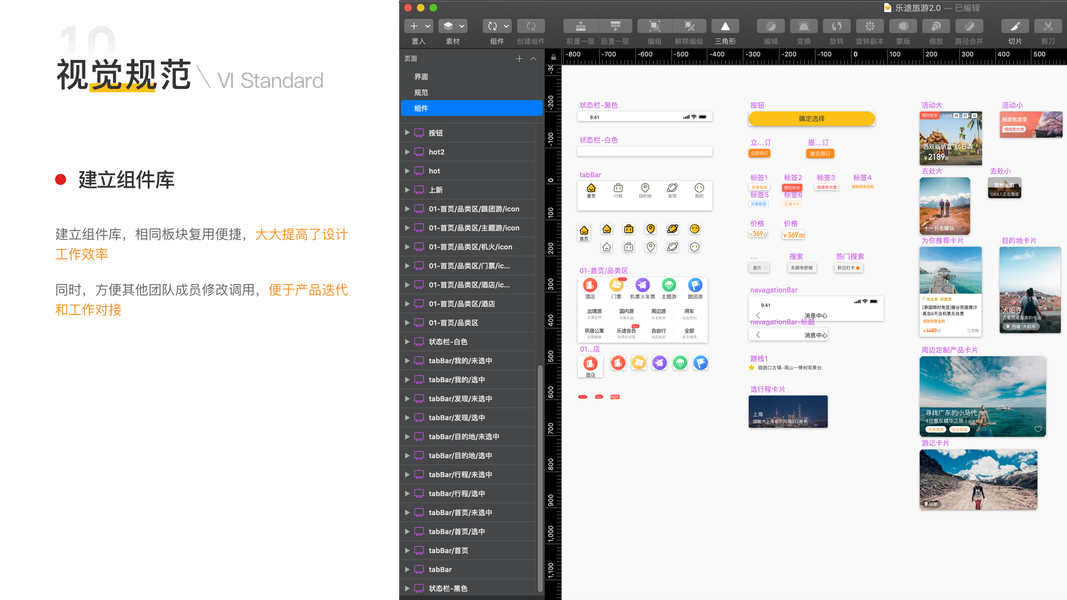Viewport: 1067px width, 600px height.
Task: Expand the 按钮 artboard layer
Action: tap(407, 133)
